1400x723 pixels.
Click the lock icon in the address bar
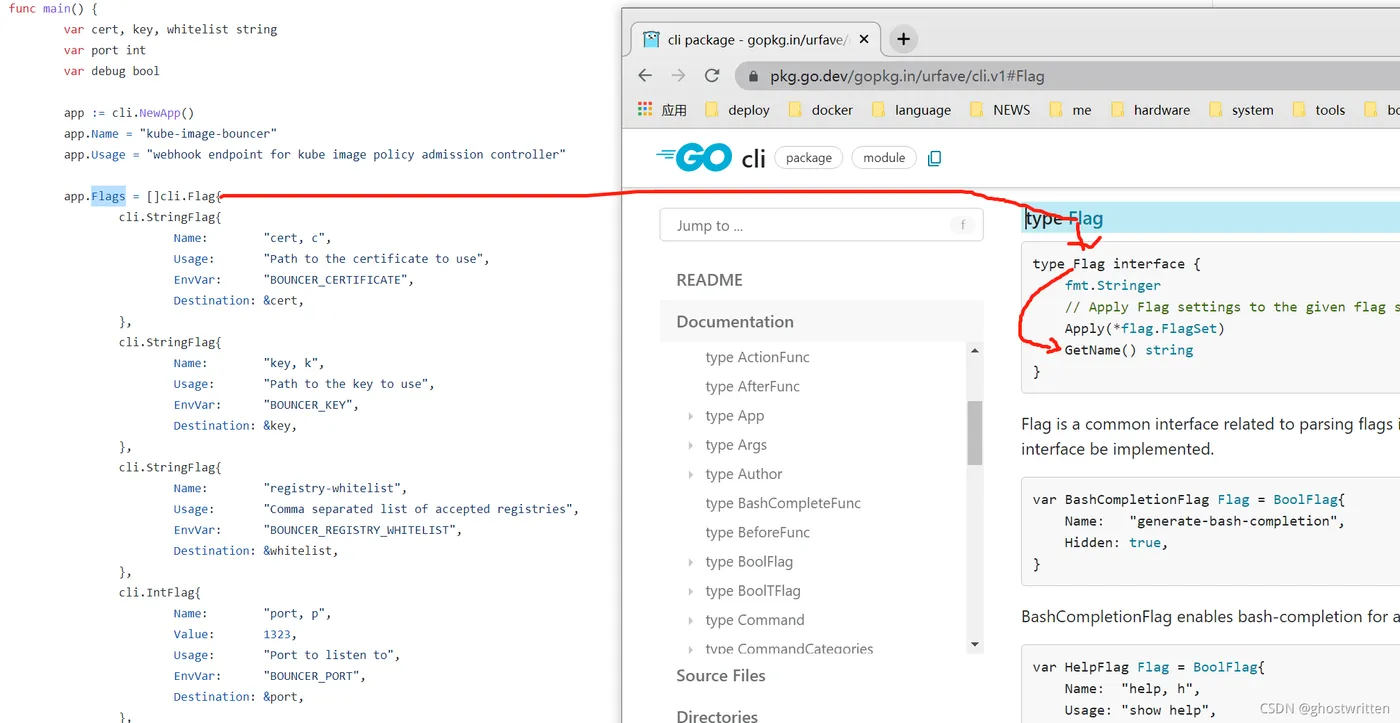click(753, 76)
